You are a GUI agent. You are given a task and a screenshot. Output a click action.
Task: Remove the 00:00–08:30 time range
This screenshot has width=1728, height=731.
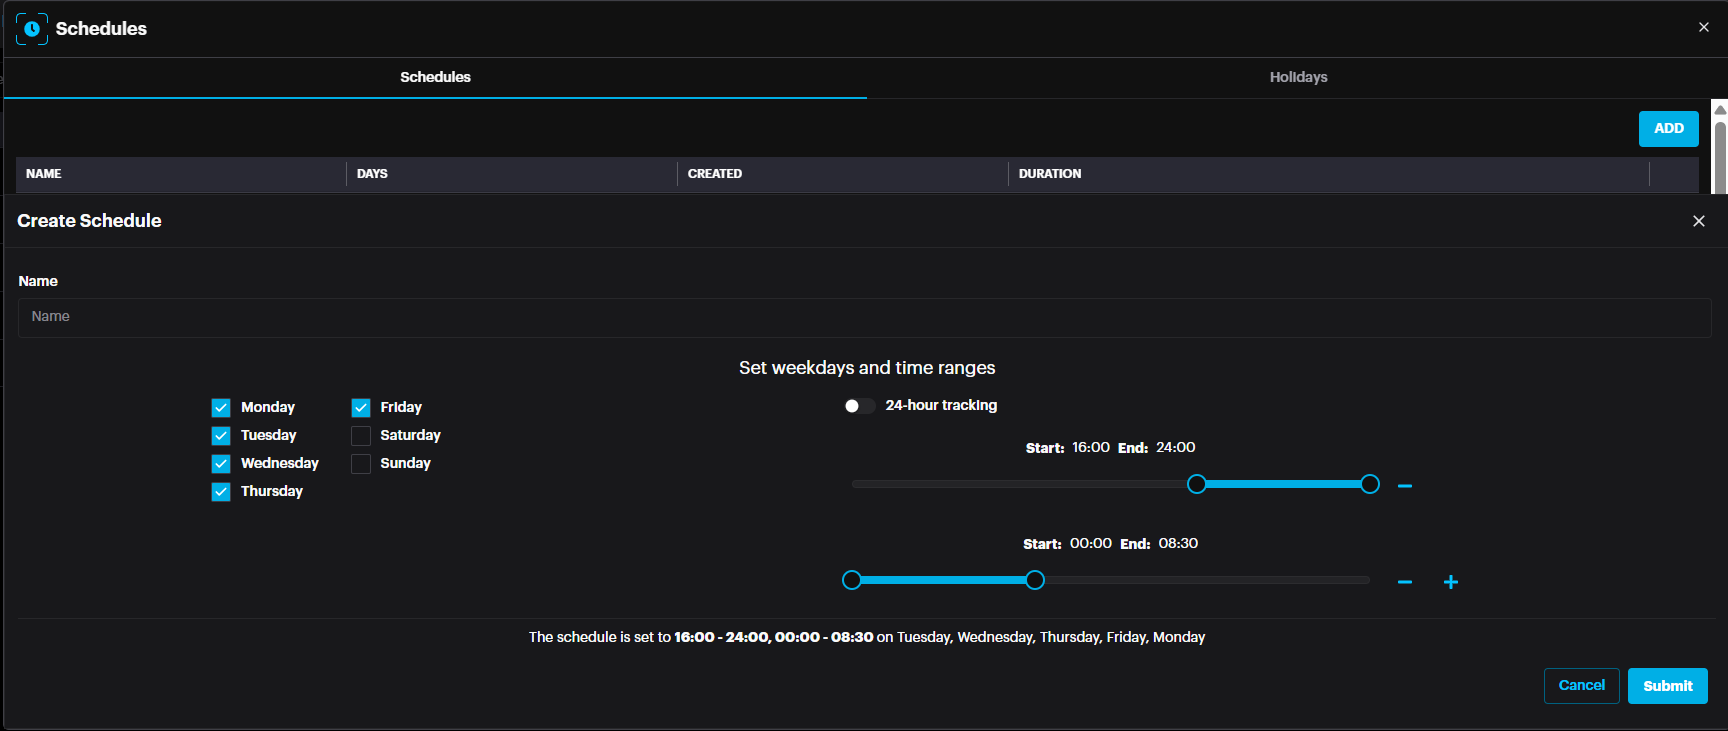1404,582
